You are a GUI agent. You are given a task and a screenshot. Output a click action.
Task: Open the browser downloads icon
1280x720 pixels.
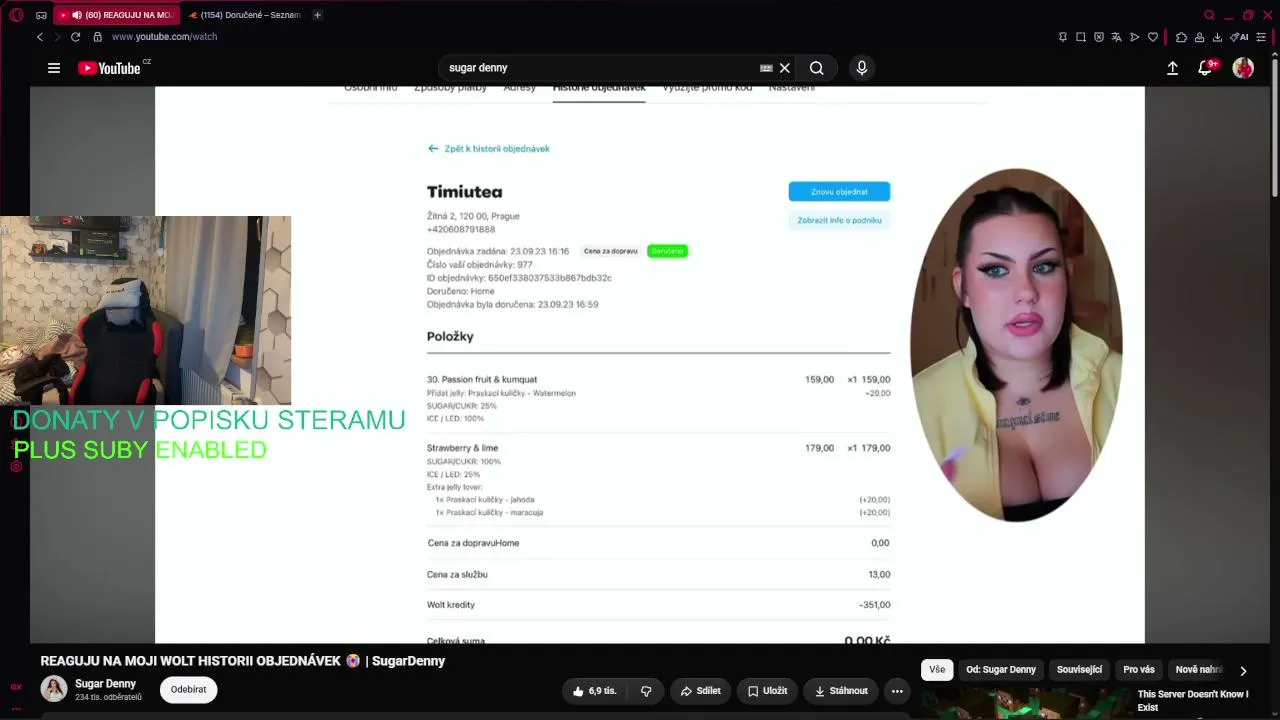click(1217, 37)
